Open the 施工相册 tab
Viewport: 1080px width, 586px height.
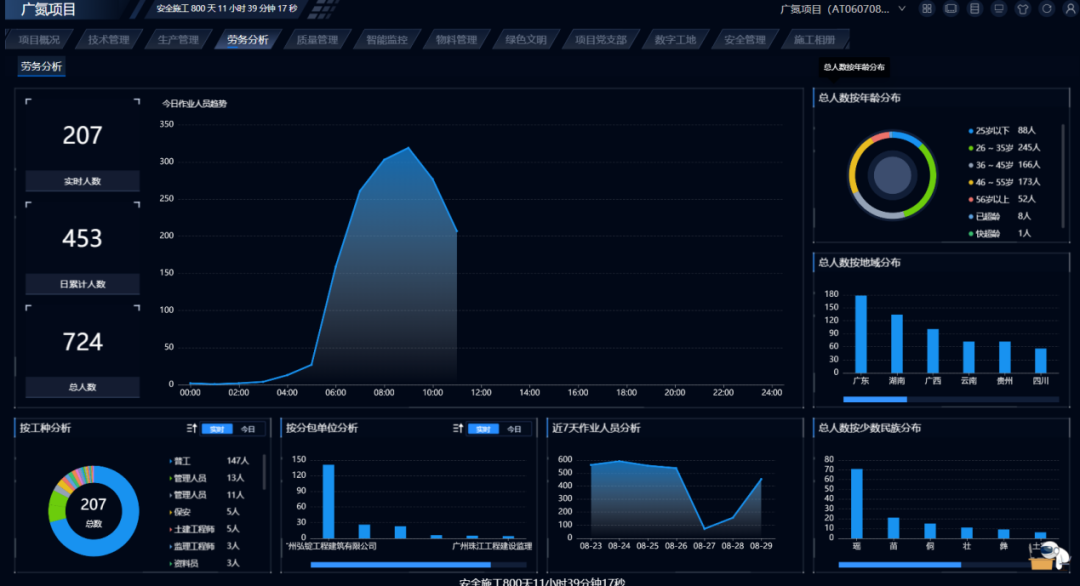(x=813, y=40)
